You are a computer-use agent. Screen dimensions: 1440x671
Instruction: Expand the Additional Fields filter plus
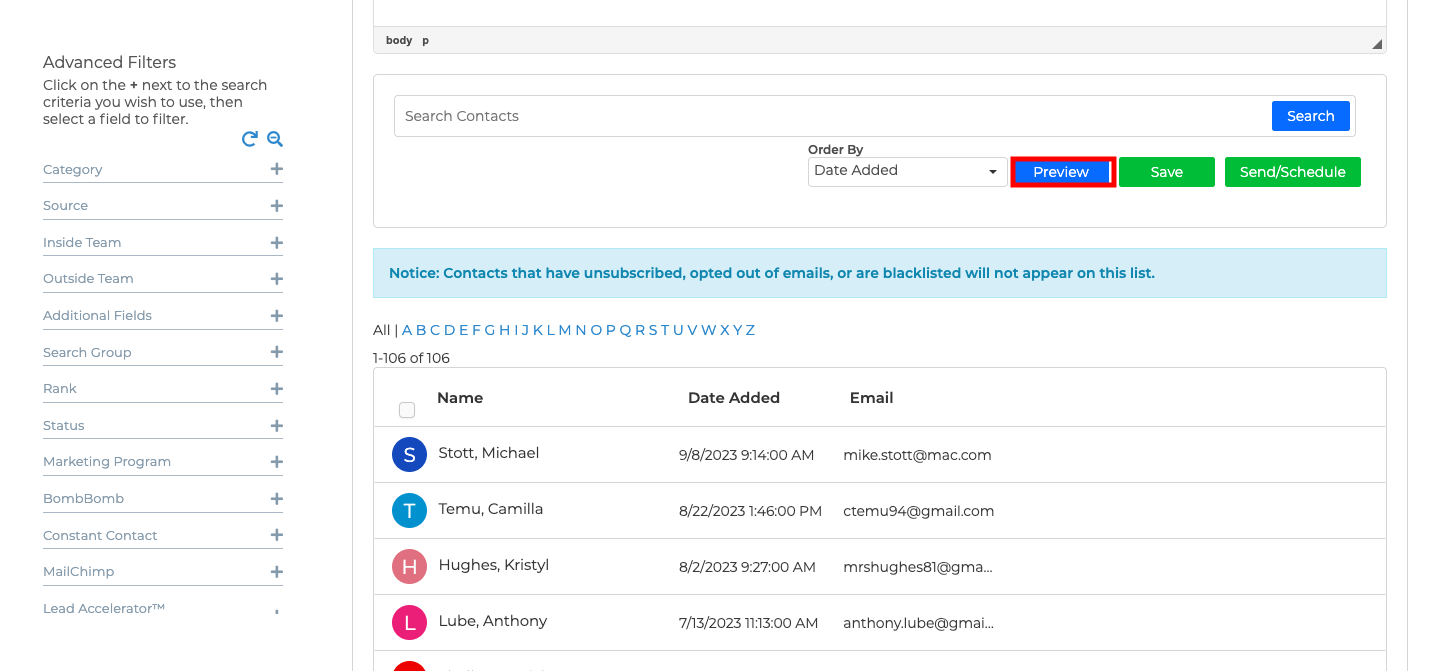point(277,316)
